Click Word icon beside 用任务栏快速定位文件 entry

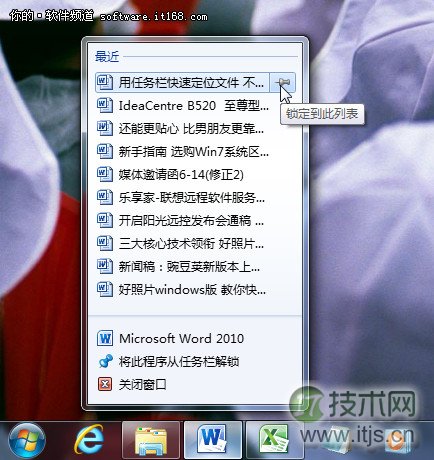[105, 82]
